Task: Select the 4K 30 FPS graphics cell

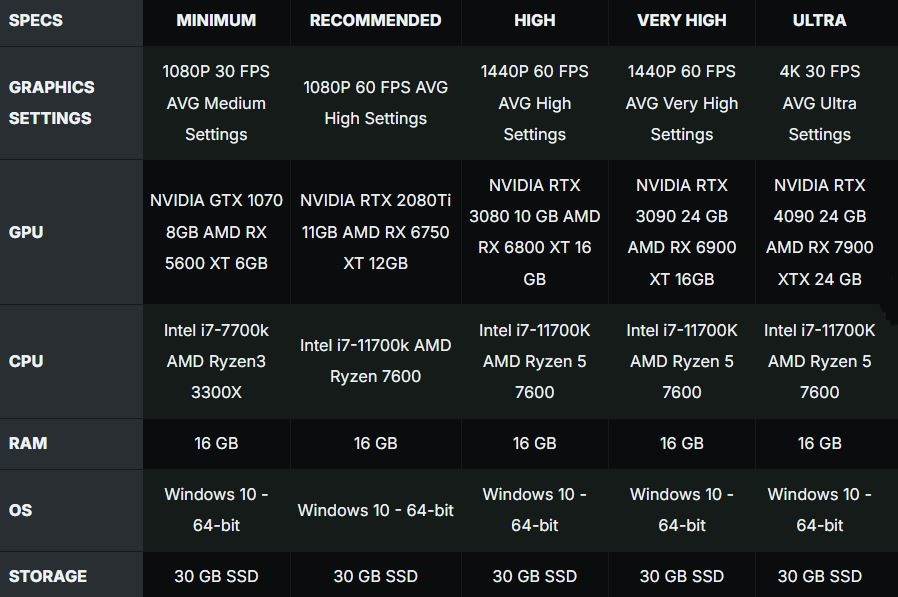Action: (819, 102)
